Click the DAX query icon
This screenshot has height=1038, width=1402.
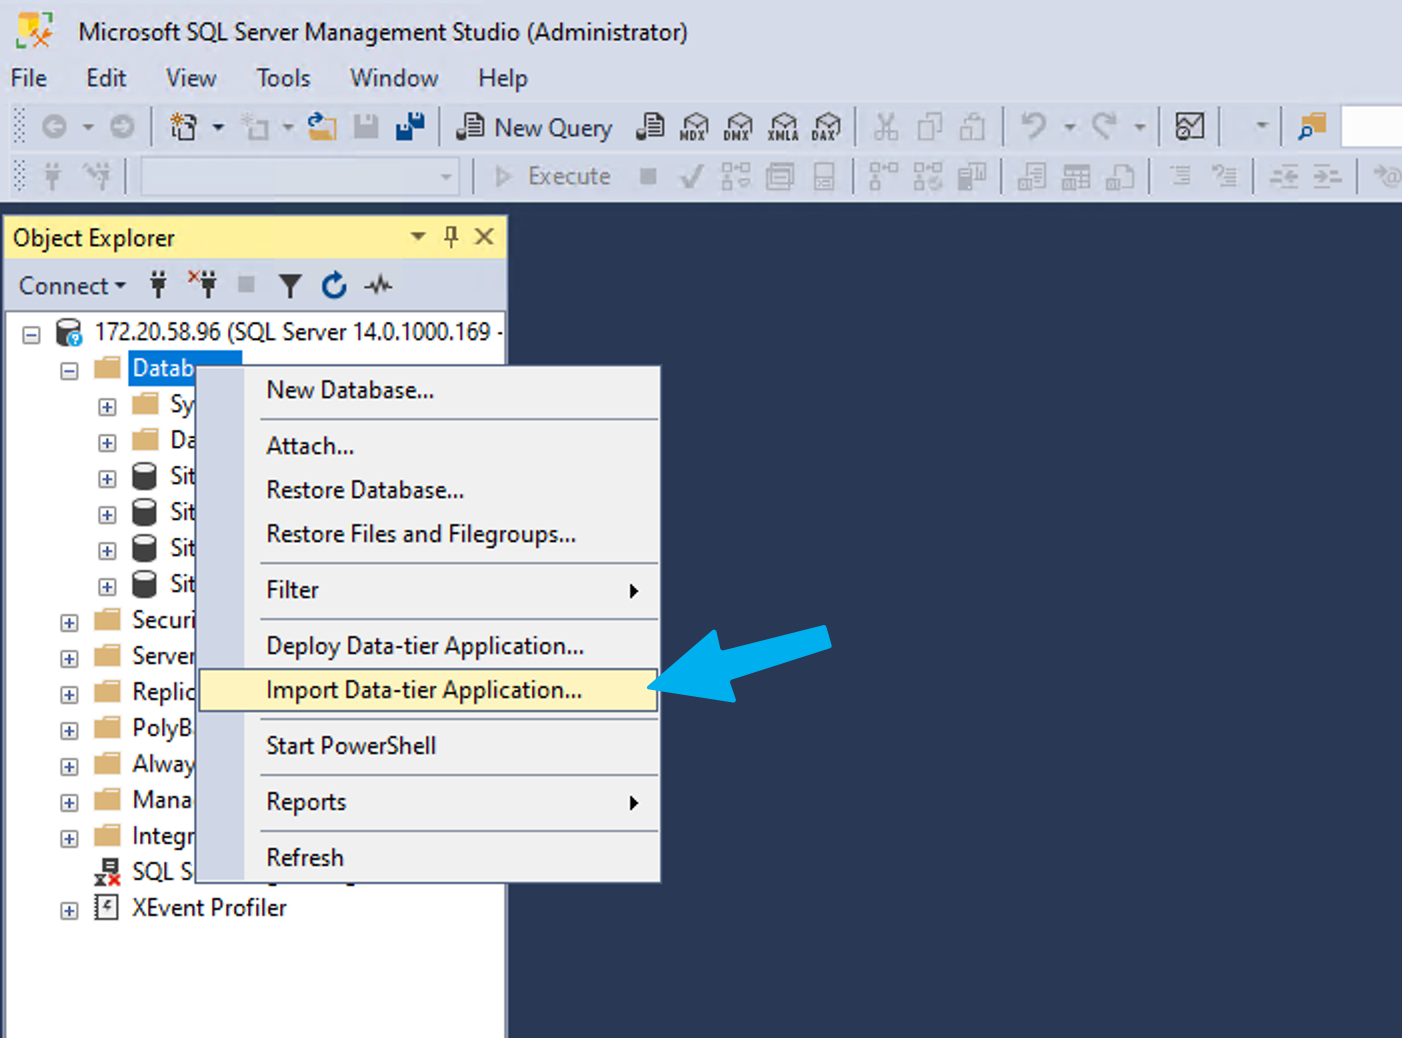[826, 127]
